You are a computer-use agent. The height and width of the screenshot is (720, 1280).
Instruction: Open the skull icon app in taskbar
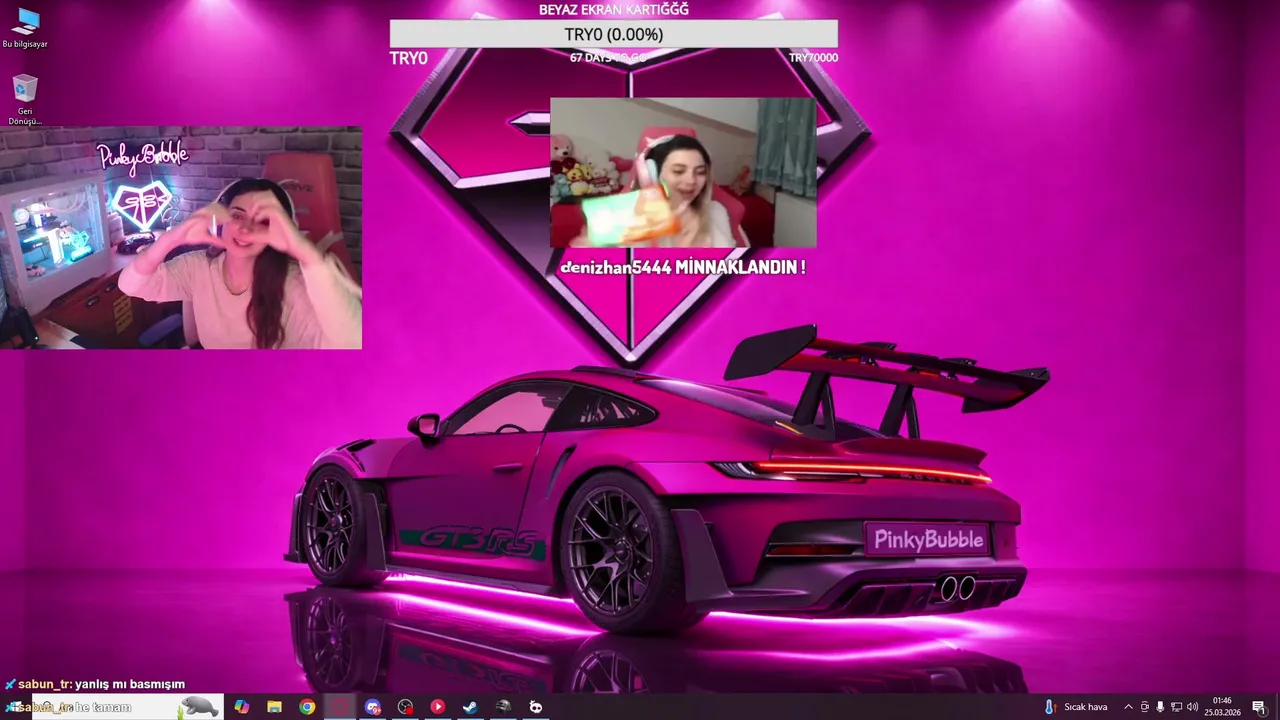536,707
